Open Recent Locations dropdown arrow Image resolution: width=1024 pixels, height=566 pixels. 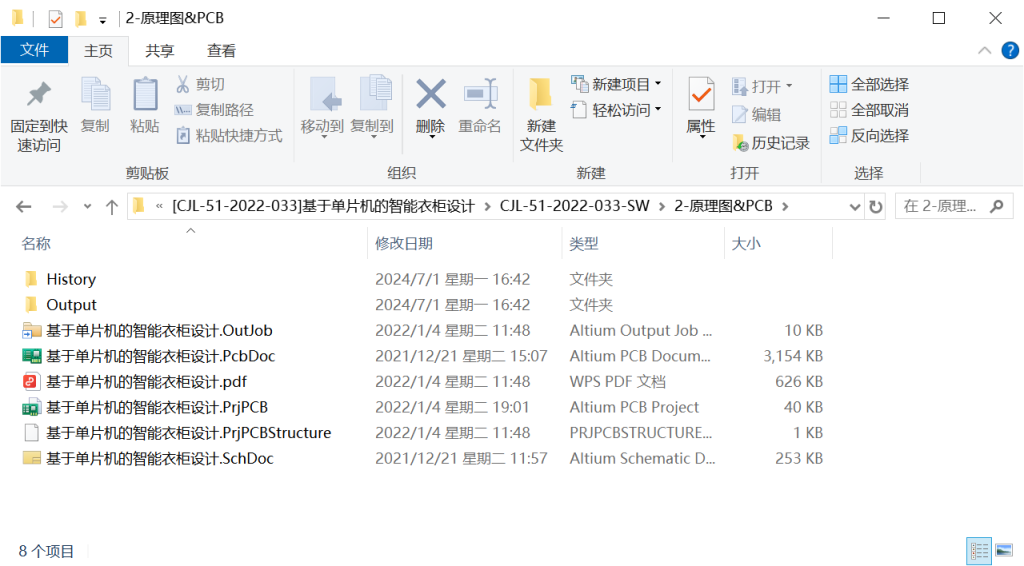tap(87, 207)
